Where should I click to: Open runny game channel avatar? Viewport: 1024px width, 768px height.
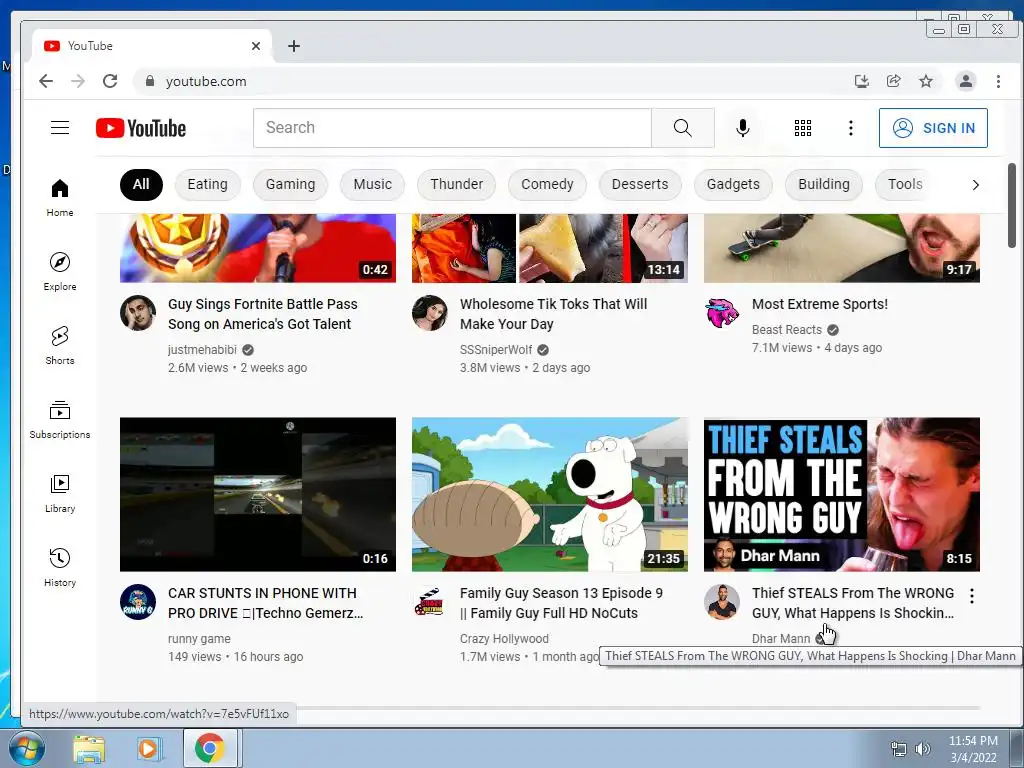[x=138, y=602]
